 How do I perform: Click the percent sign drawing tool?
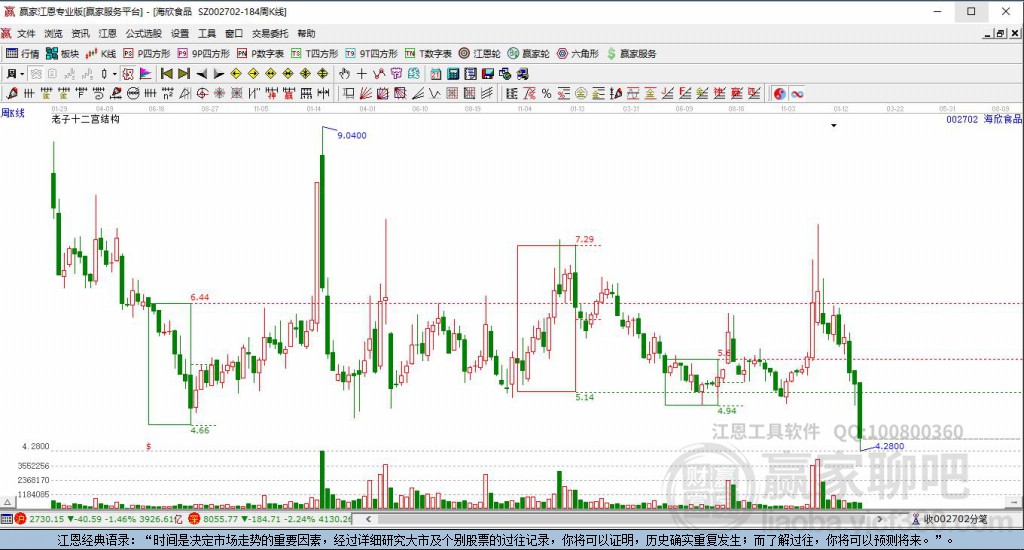(546, 93)
